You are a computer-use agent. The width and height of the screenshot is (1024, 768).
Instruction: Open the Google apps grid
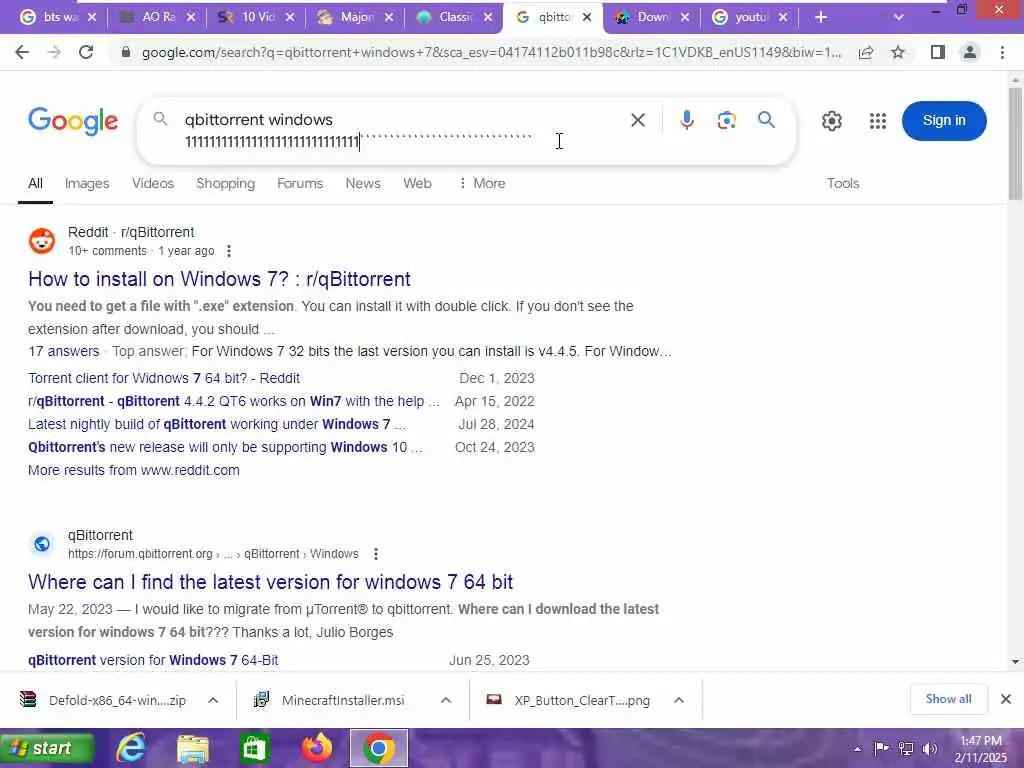878,121
